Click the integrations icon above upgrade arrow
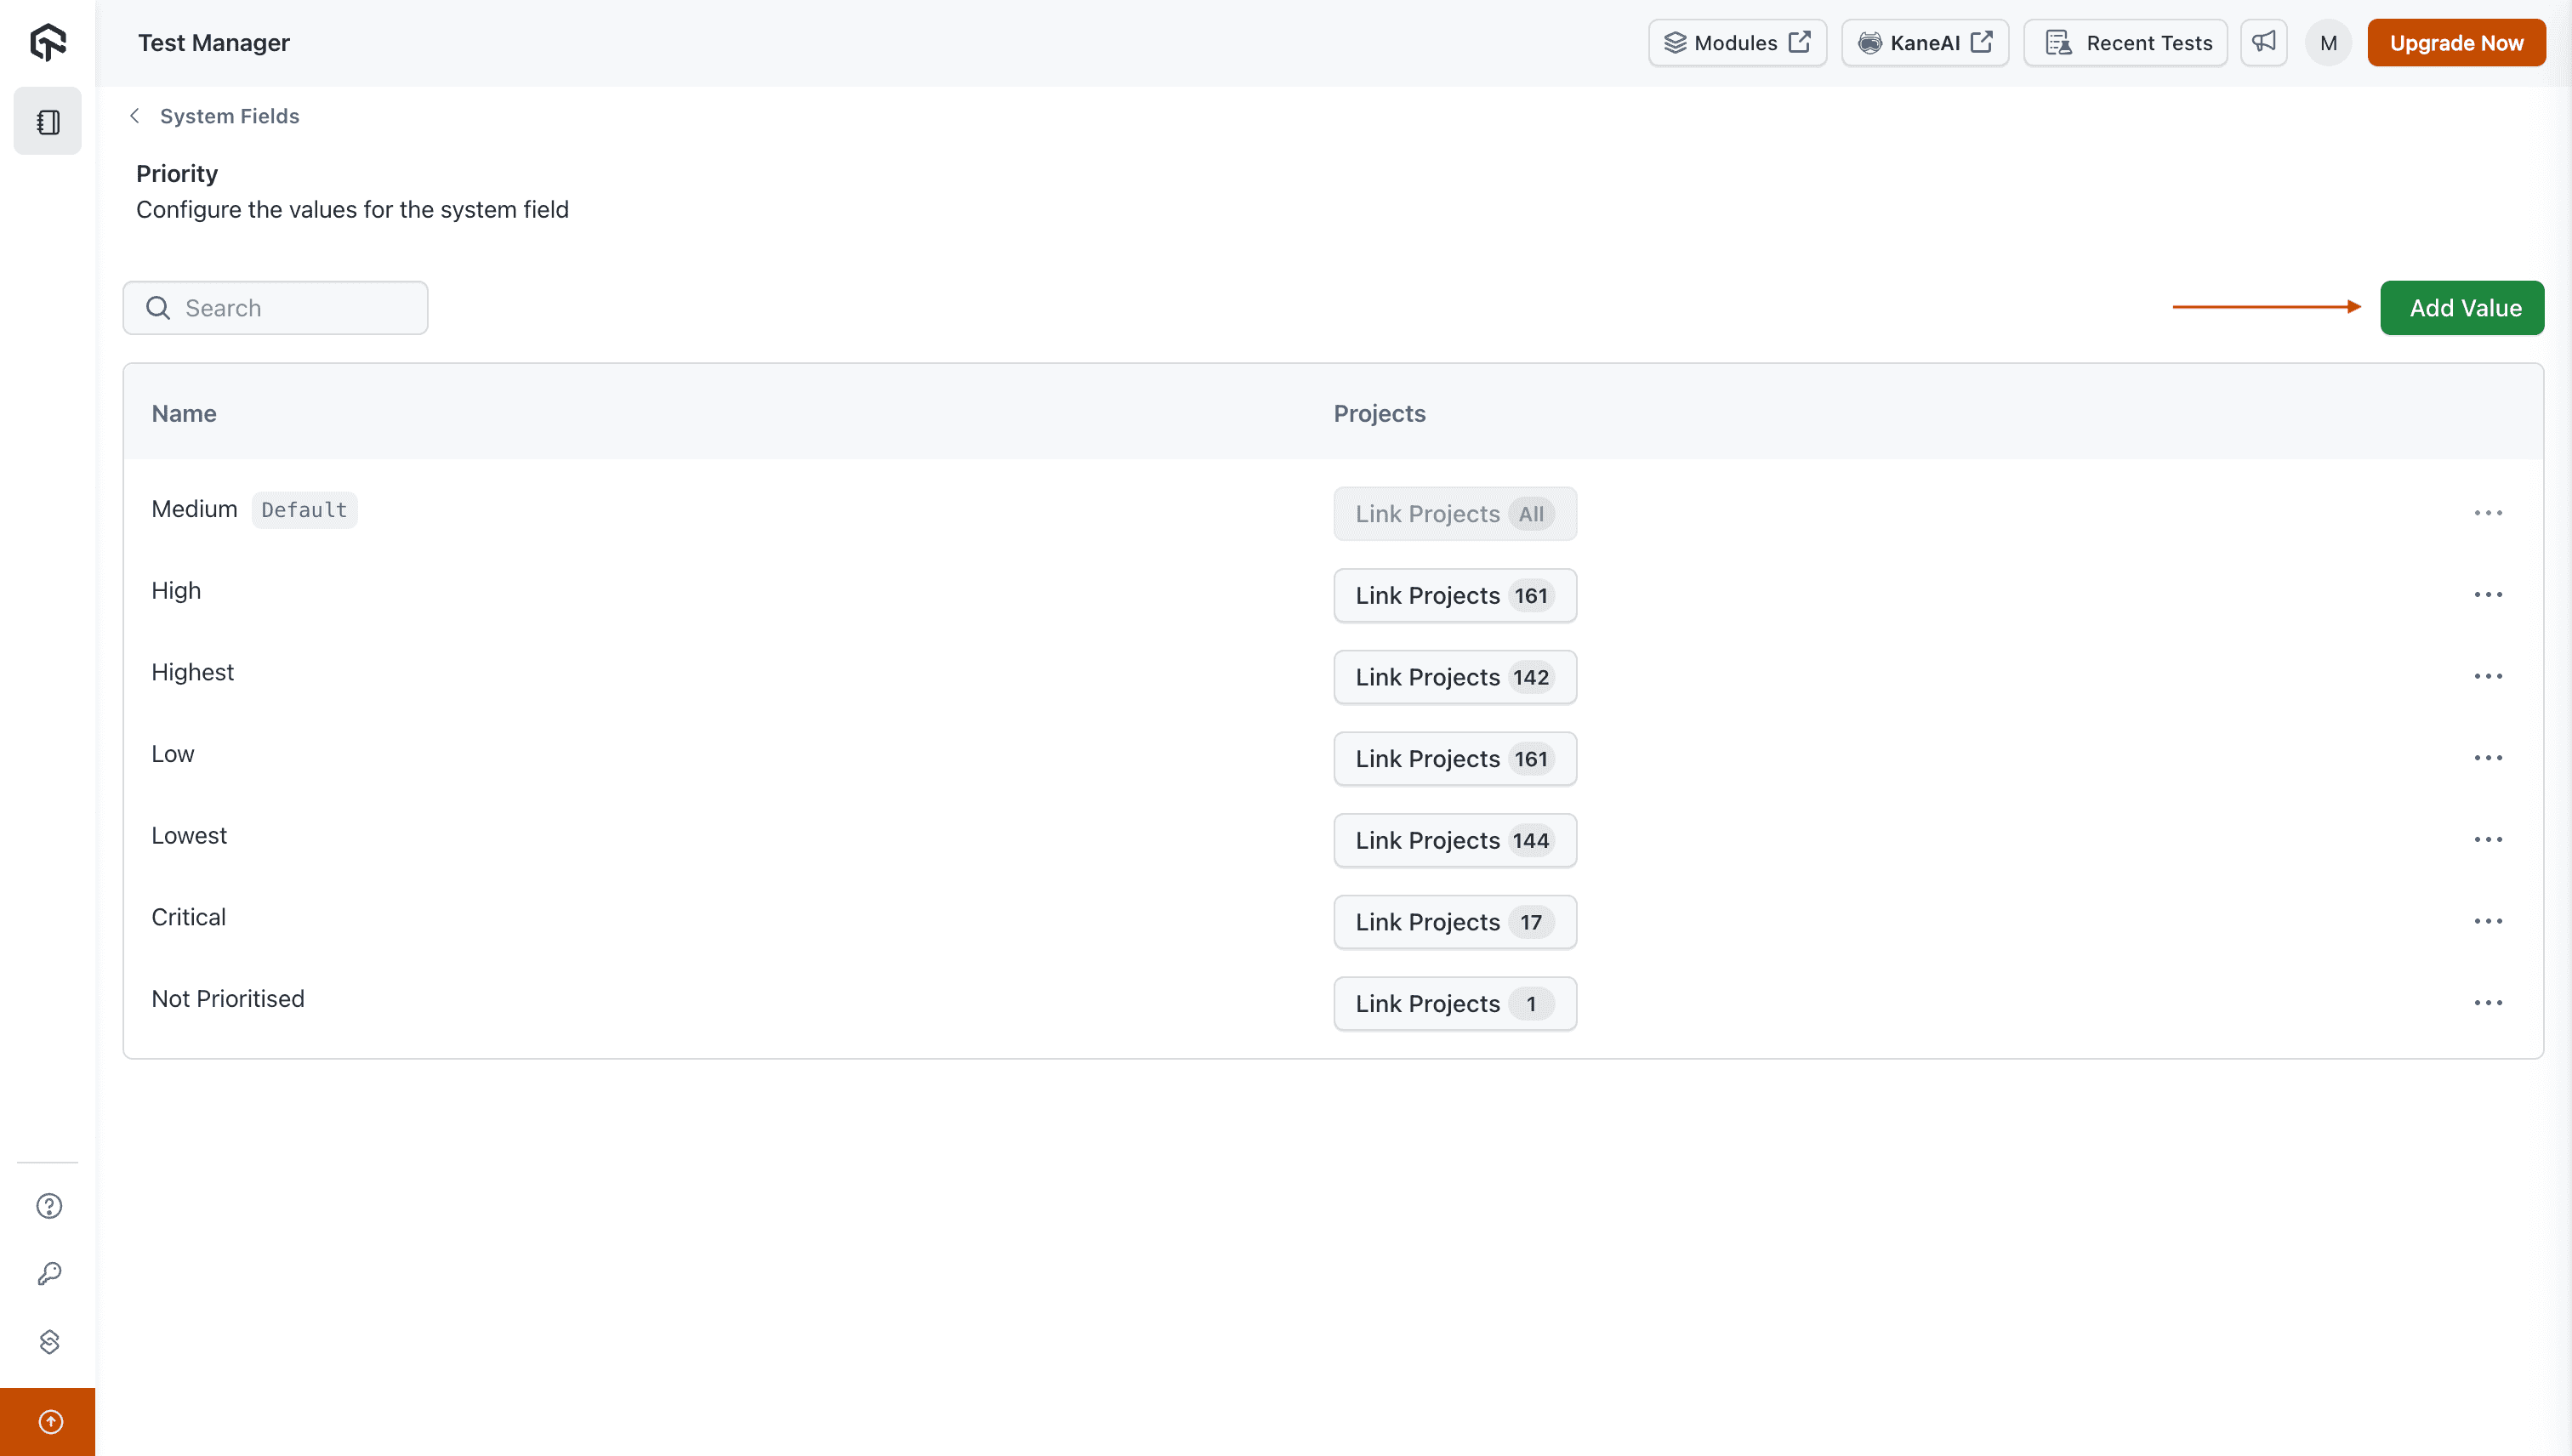The width and height of the screenshot is (2572, 1456). point(49,1342)
